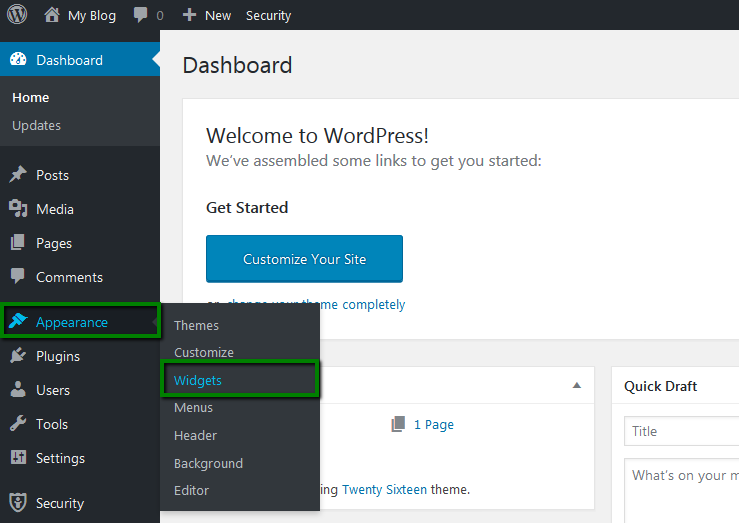The width and height of the screenshot is (739, 523).
Task: Open My Blog site link
Action: click(x=91, y=16)
